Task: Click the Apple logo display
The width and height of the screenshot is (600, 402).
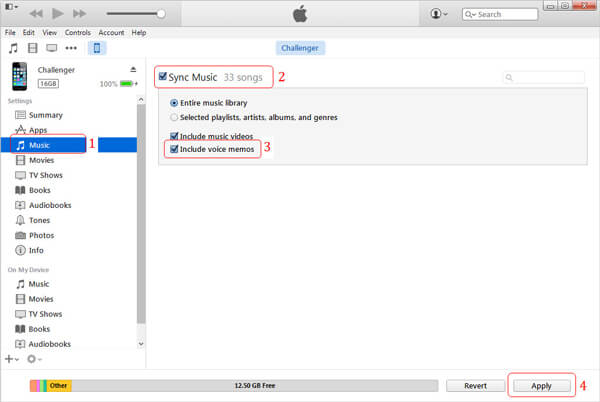Action: pyautogui.click(x=300, y=14)
